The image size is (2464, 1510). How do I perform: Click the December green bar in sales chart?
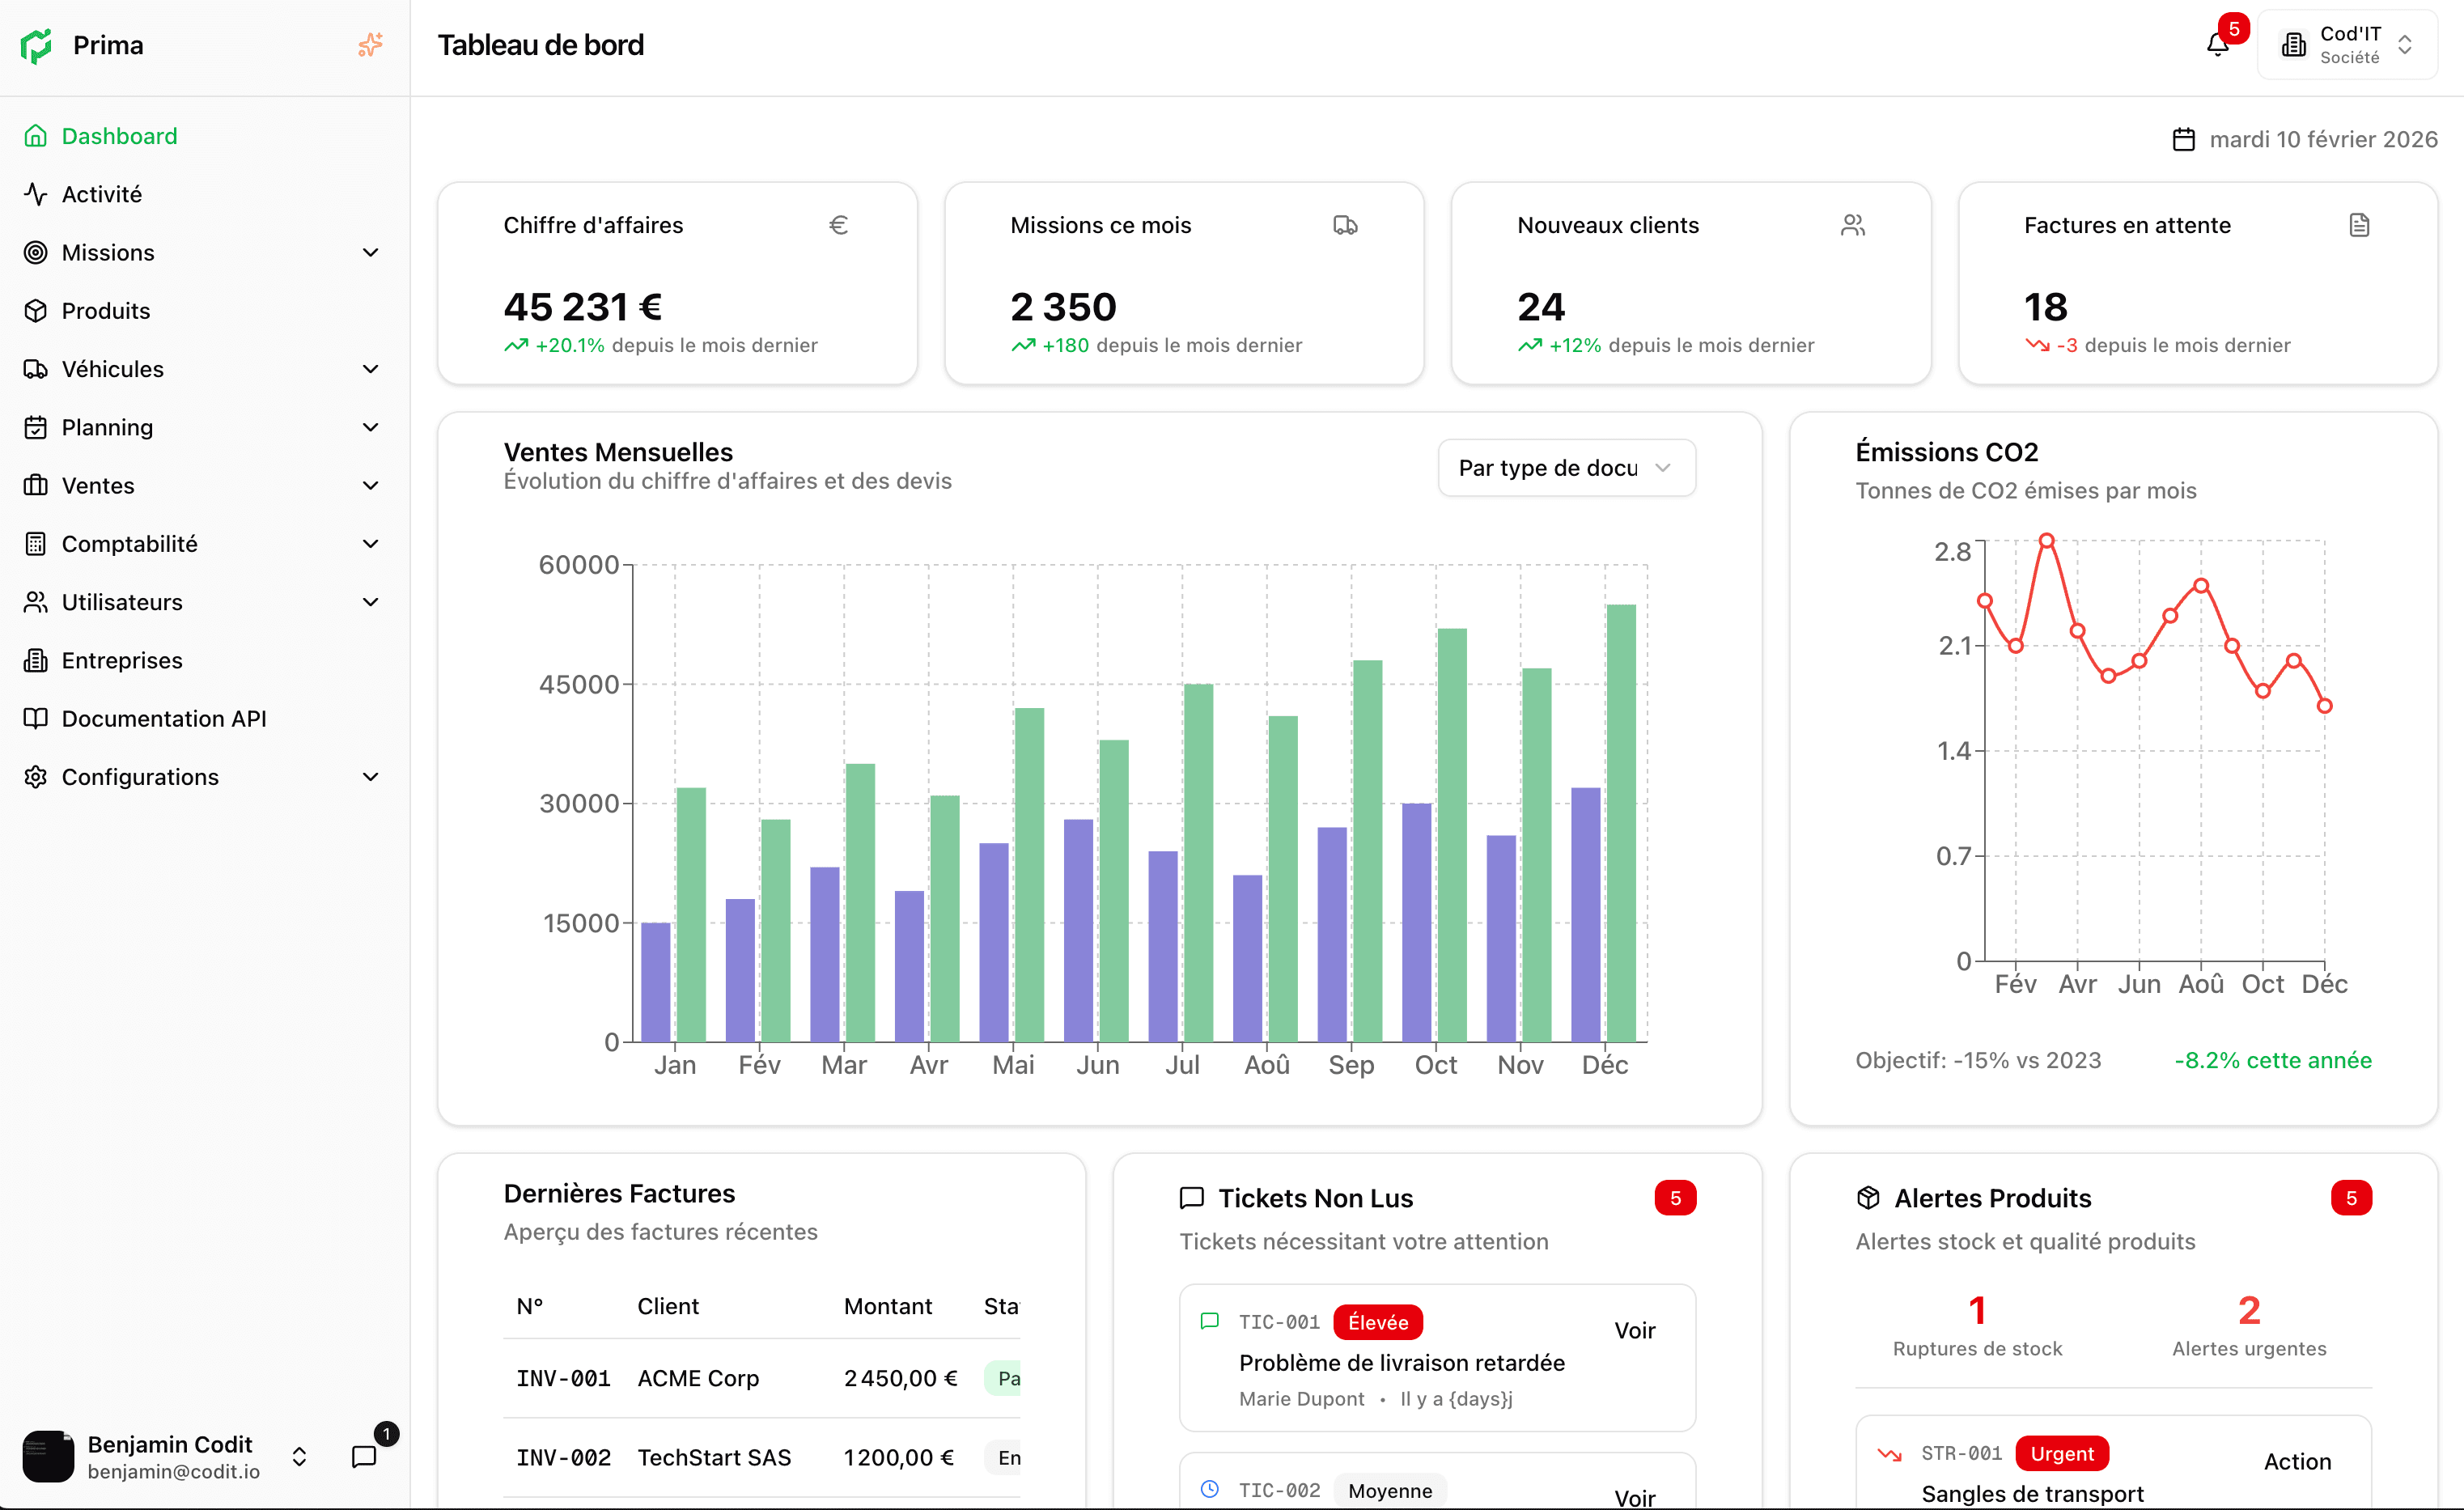[x=1620, y=822]
